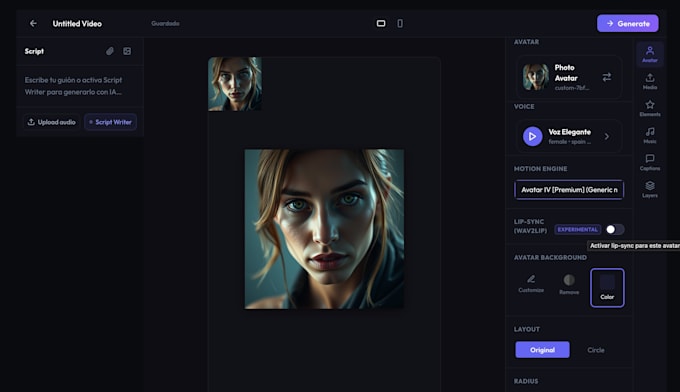Play the Voz Elegante voice preview

pyautogui.click(x=532, y=137)
